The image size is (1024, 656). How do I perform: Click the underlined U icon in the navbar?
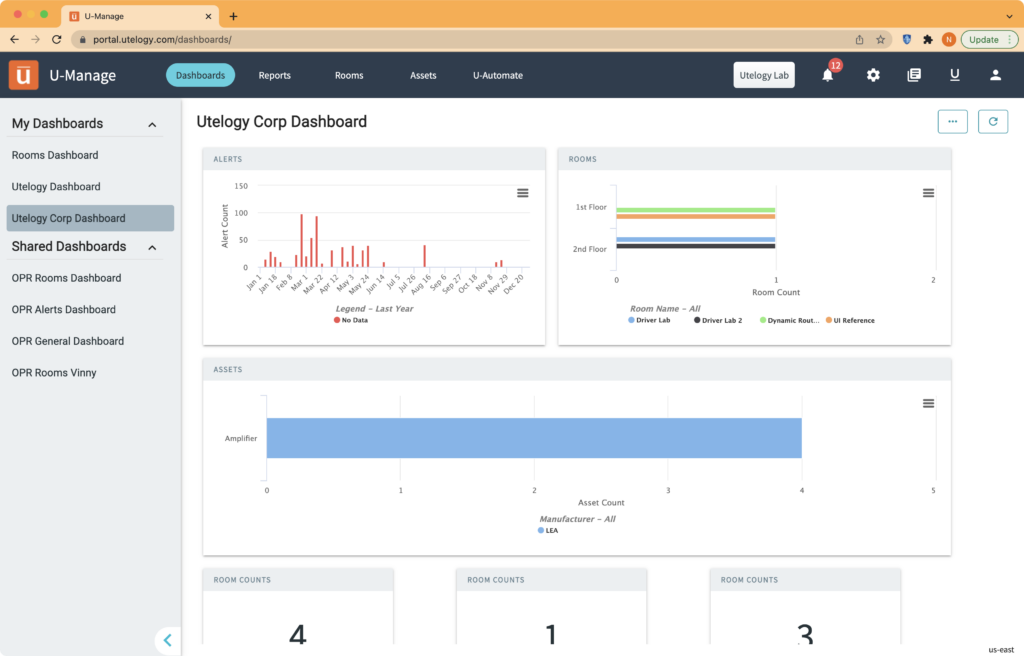pyautogui.click(x=954, y=74)
